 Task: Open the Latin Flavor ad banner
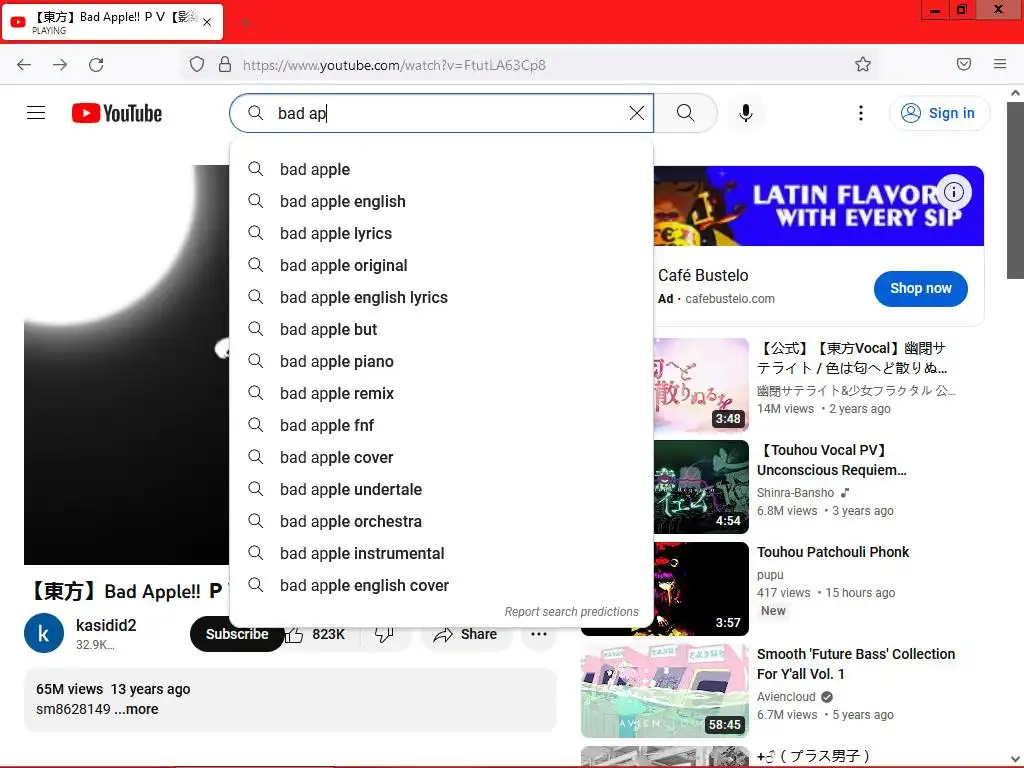819,206
